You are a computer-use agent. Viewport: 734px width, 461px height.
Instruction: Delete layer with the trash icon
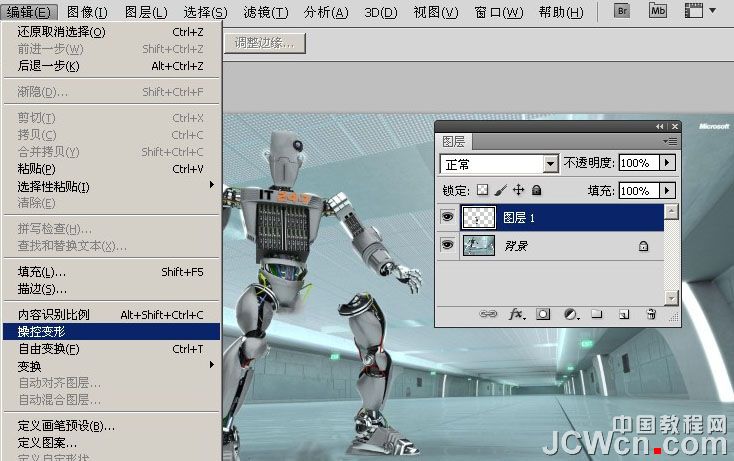(651, 314)
